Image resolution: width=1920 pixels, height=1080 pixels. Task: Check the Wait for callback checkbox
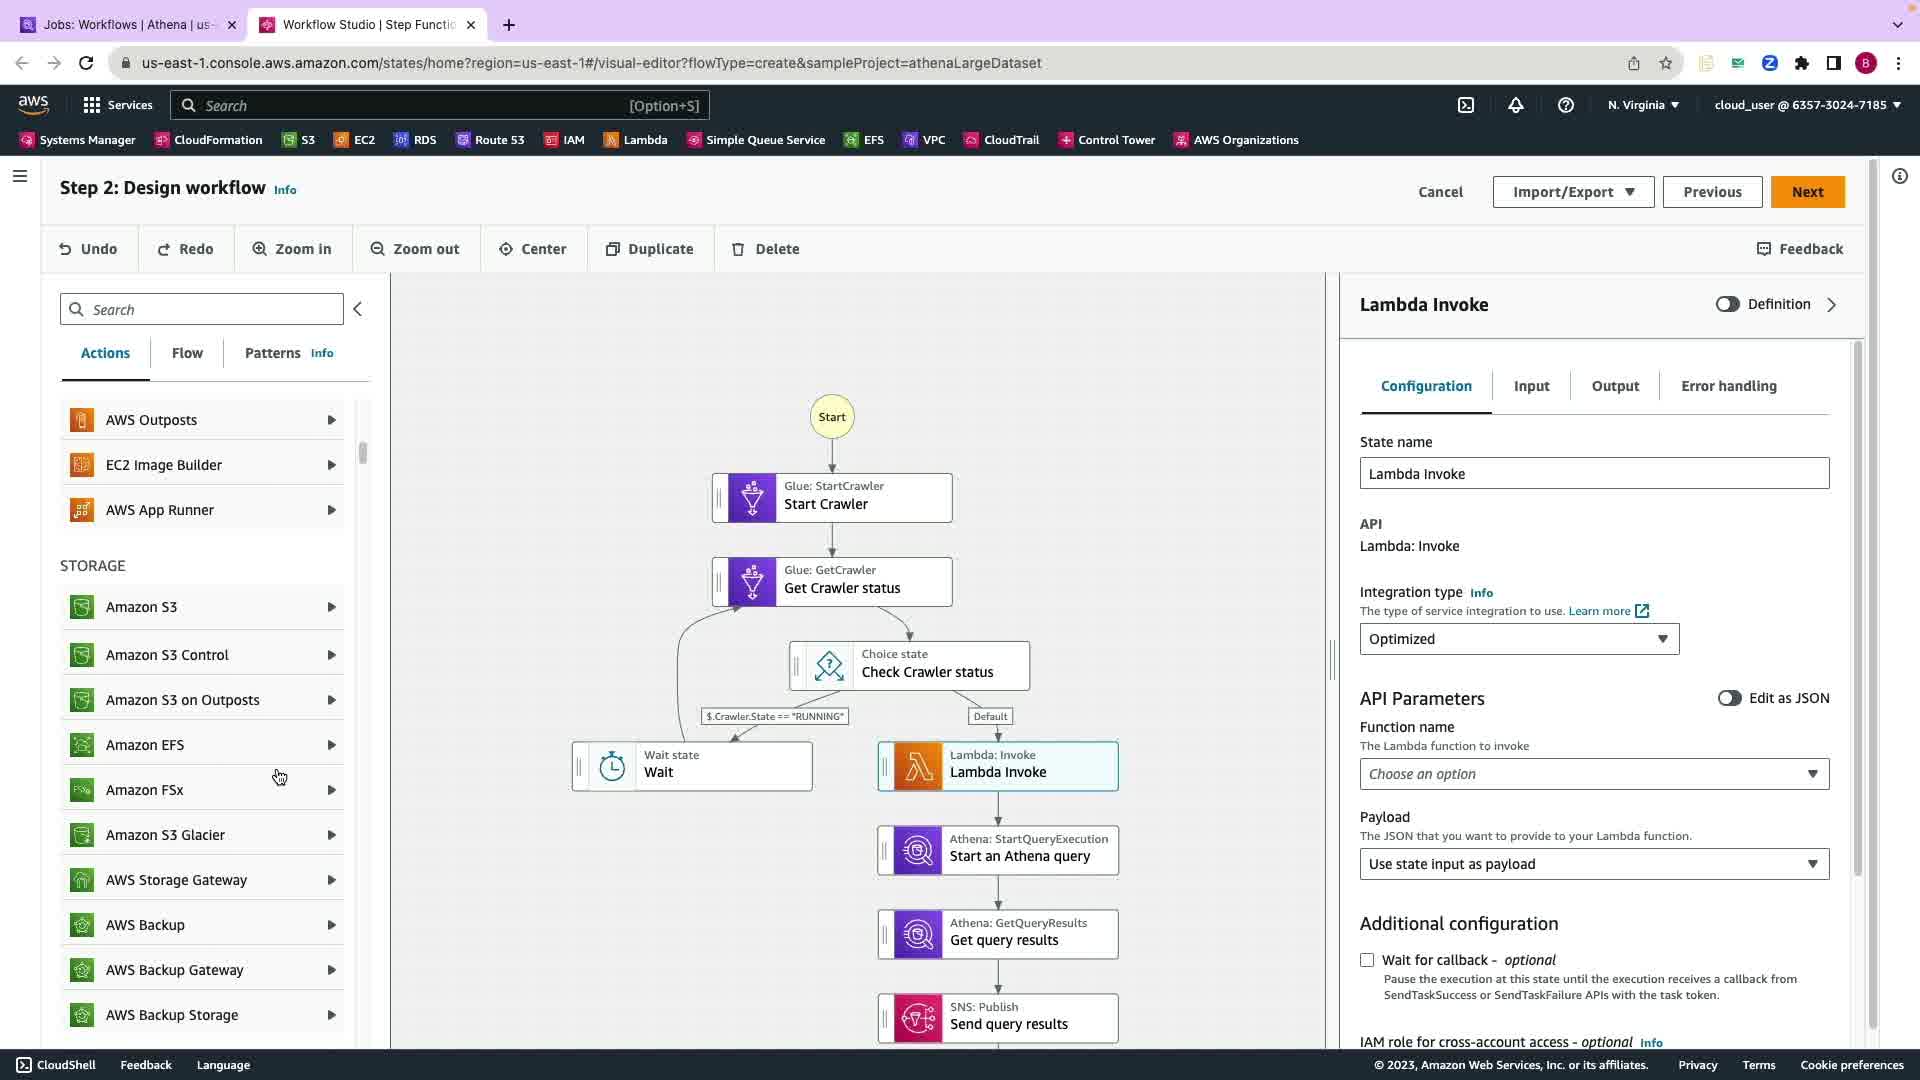tap(1367, 960)
